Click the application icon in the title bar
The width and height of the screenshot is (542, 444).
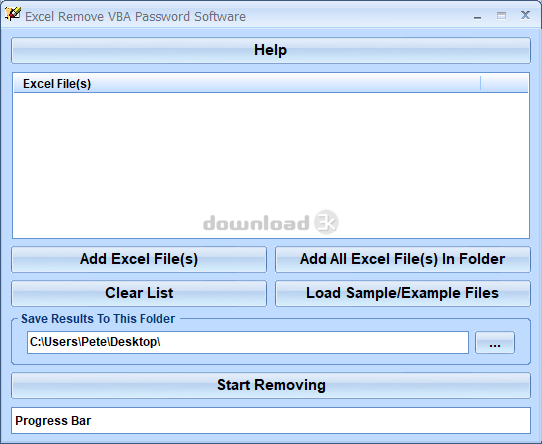[12, 15]
